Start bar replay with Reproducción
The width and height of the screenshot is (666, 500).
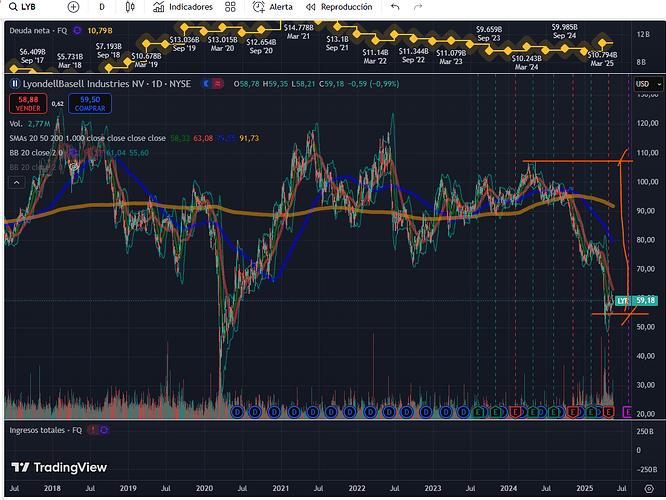pos(339,7)
